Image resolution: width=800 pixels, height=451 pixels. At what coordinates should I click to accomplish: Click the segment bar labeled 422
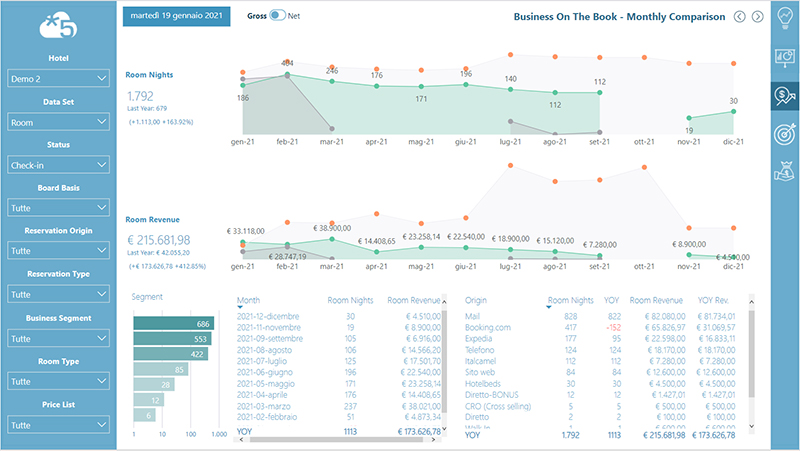coord(170,354)
